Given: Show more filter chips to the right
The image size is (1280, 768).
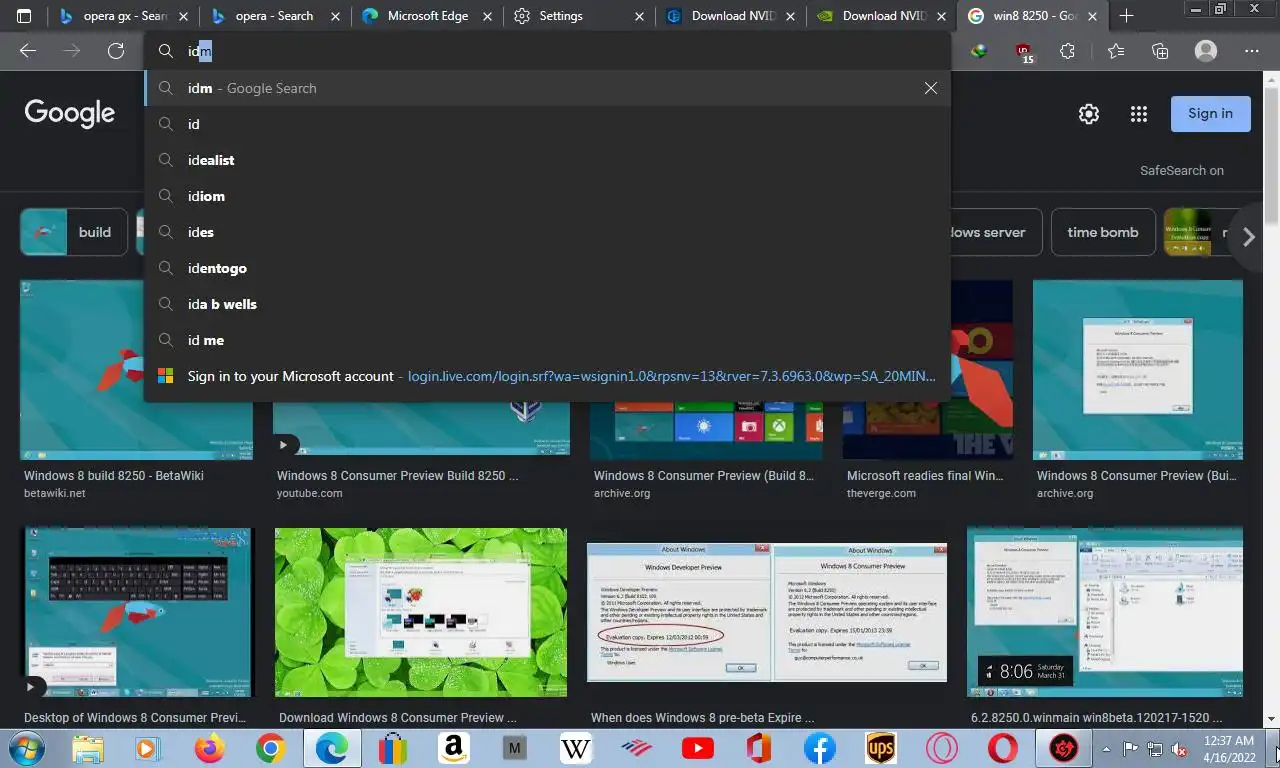Looking at the screenshot, I should [1248, 237].
